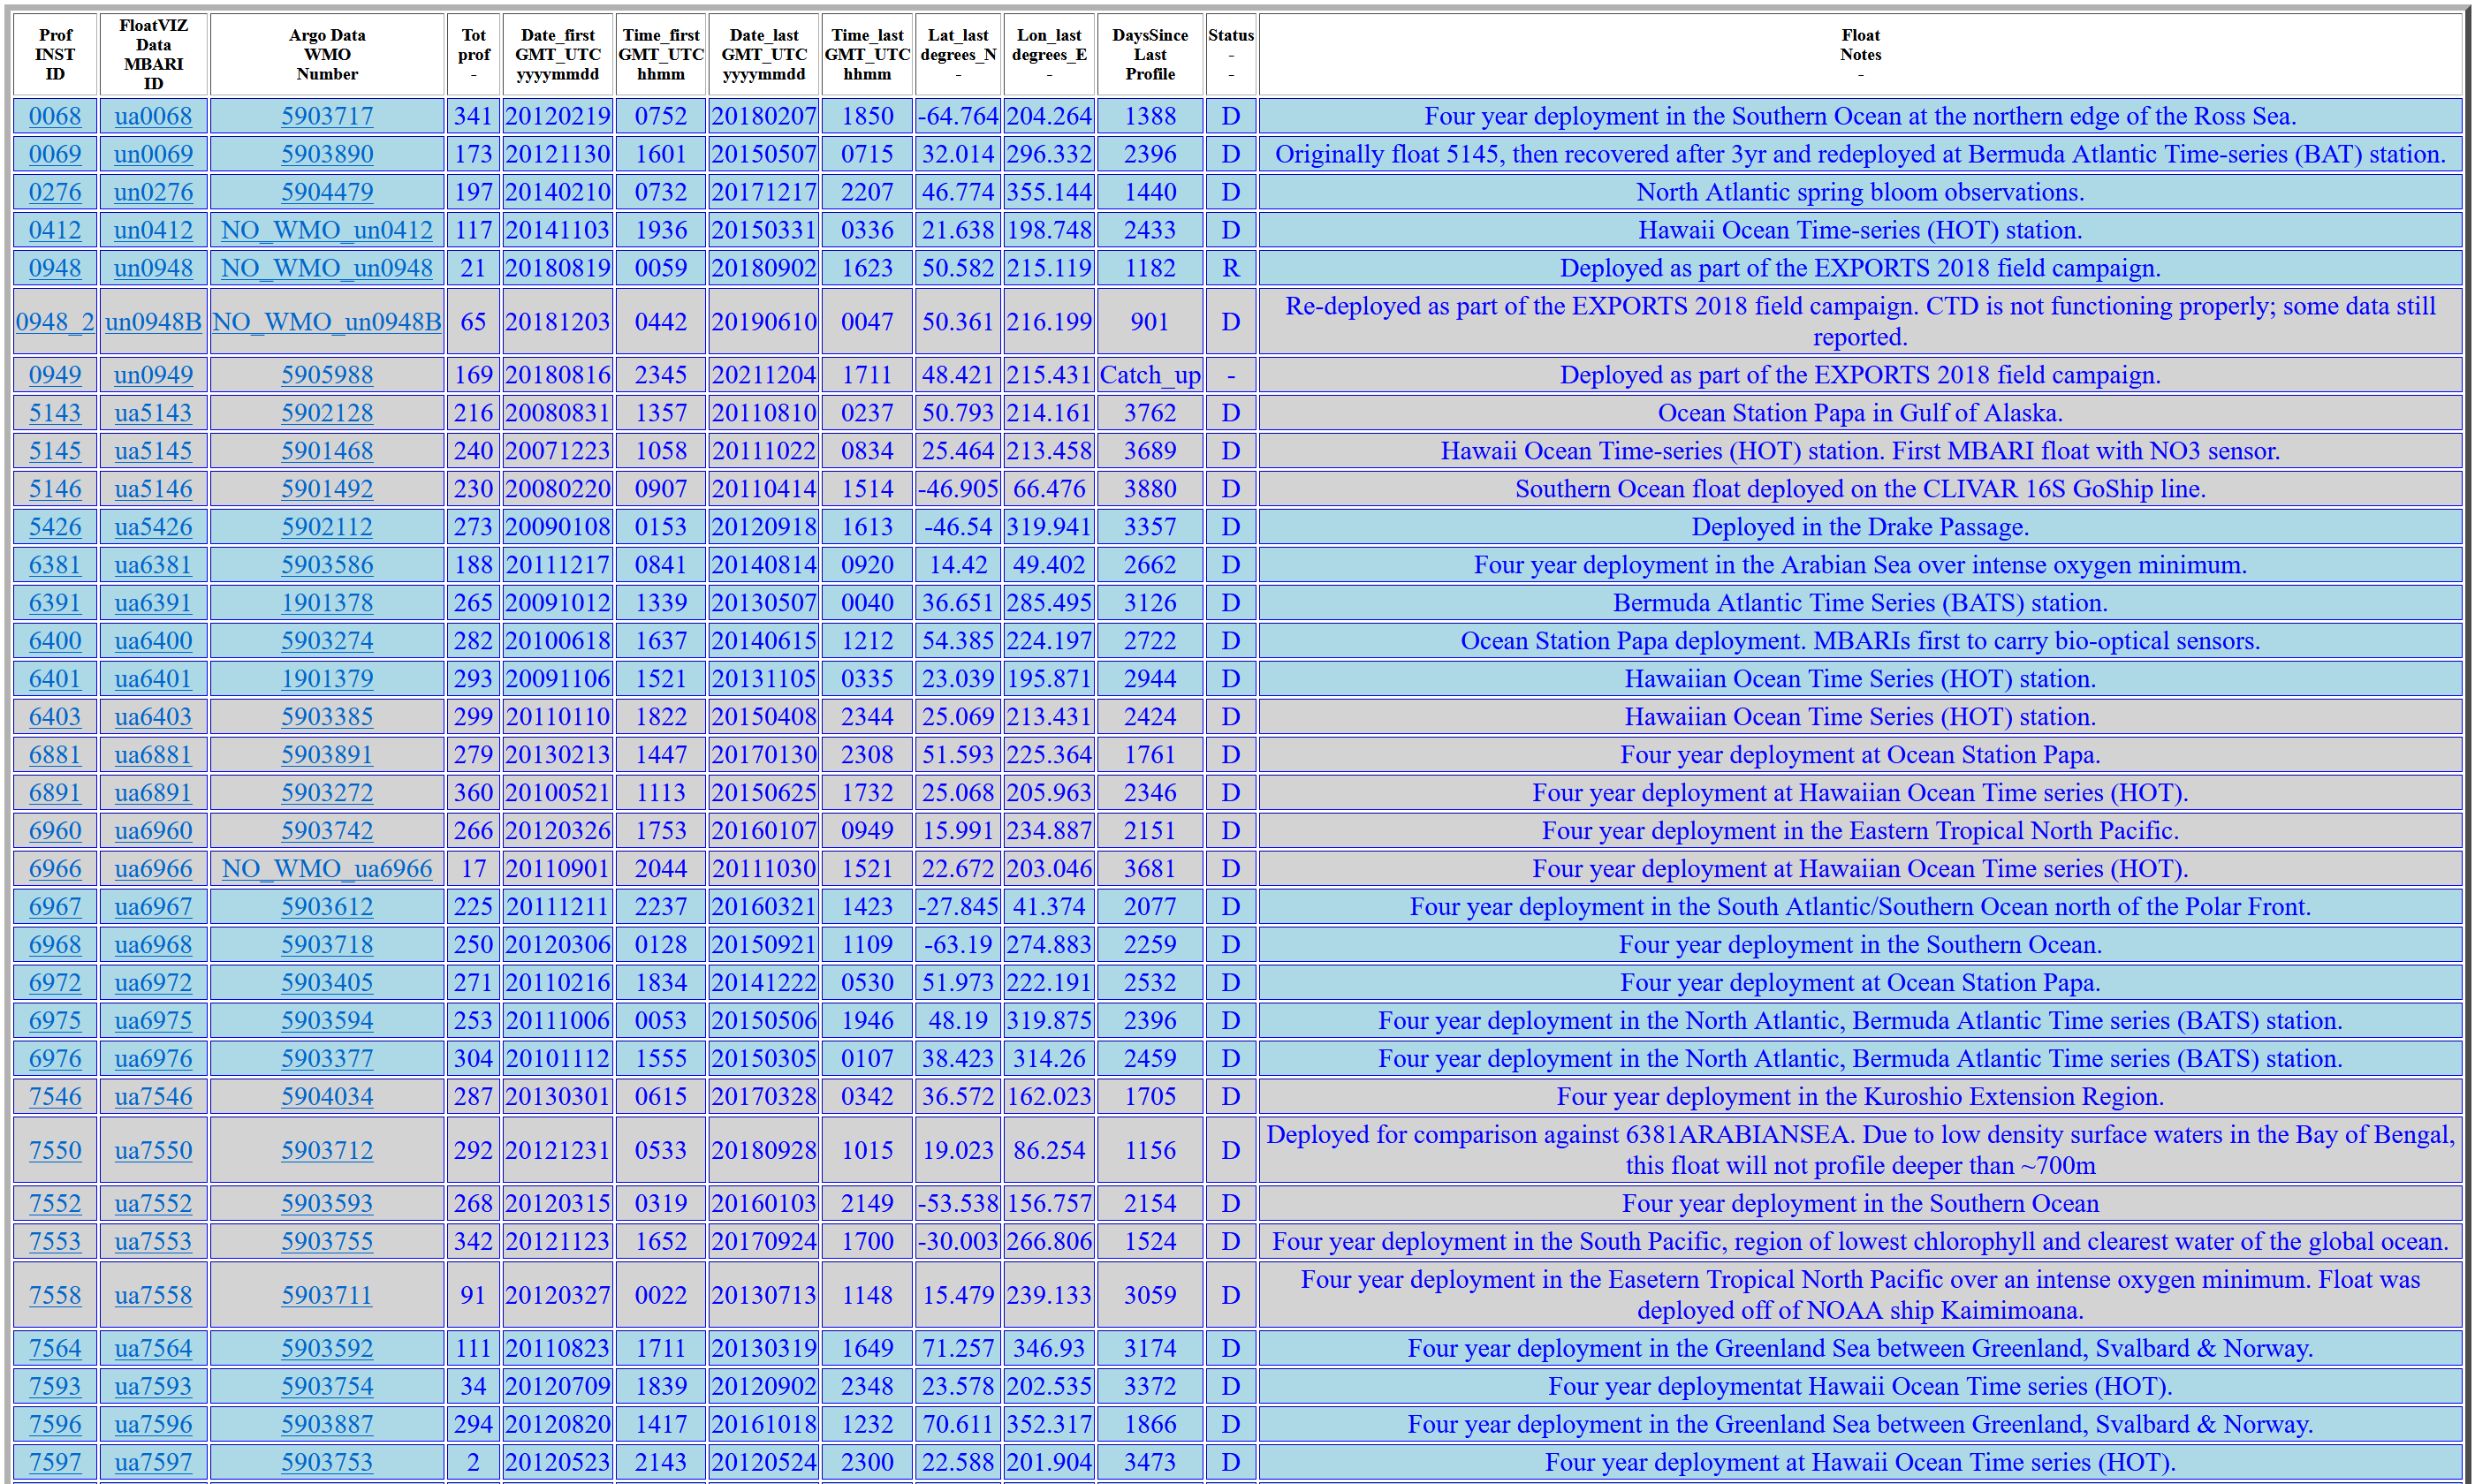Open MBARI ID link ua6975
The image size is (2475, 1484).
click(x=153, y=1021)
